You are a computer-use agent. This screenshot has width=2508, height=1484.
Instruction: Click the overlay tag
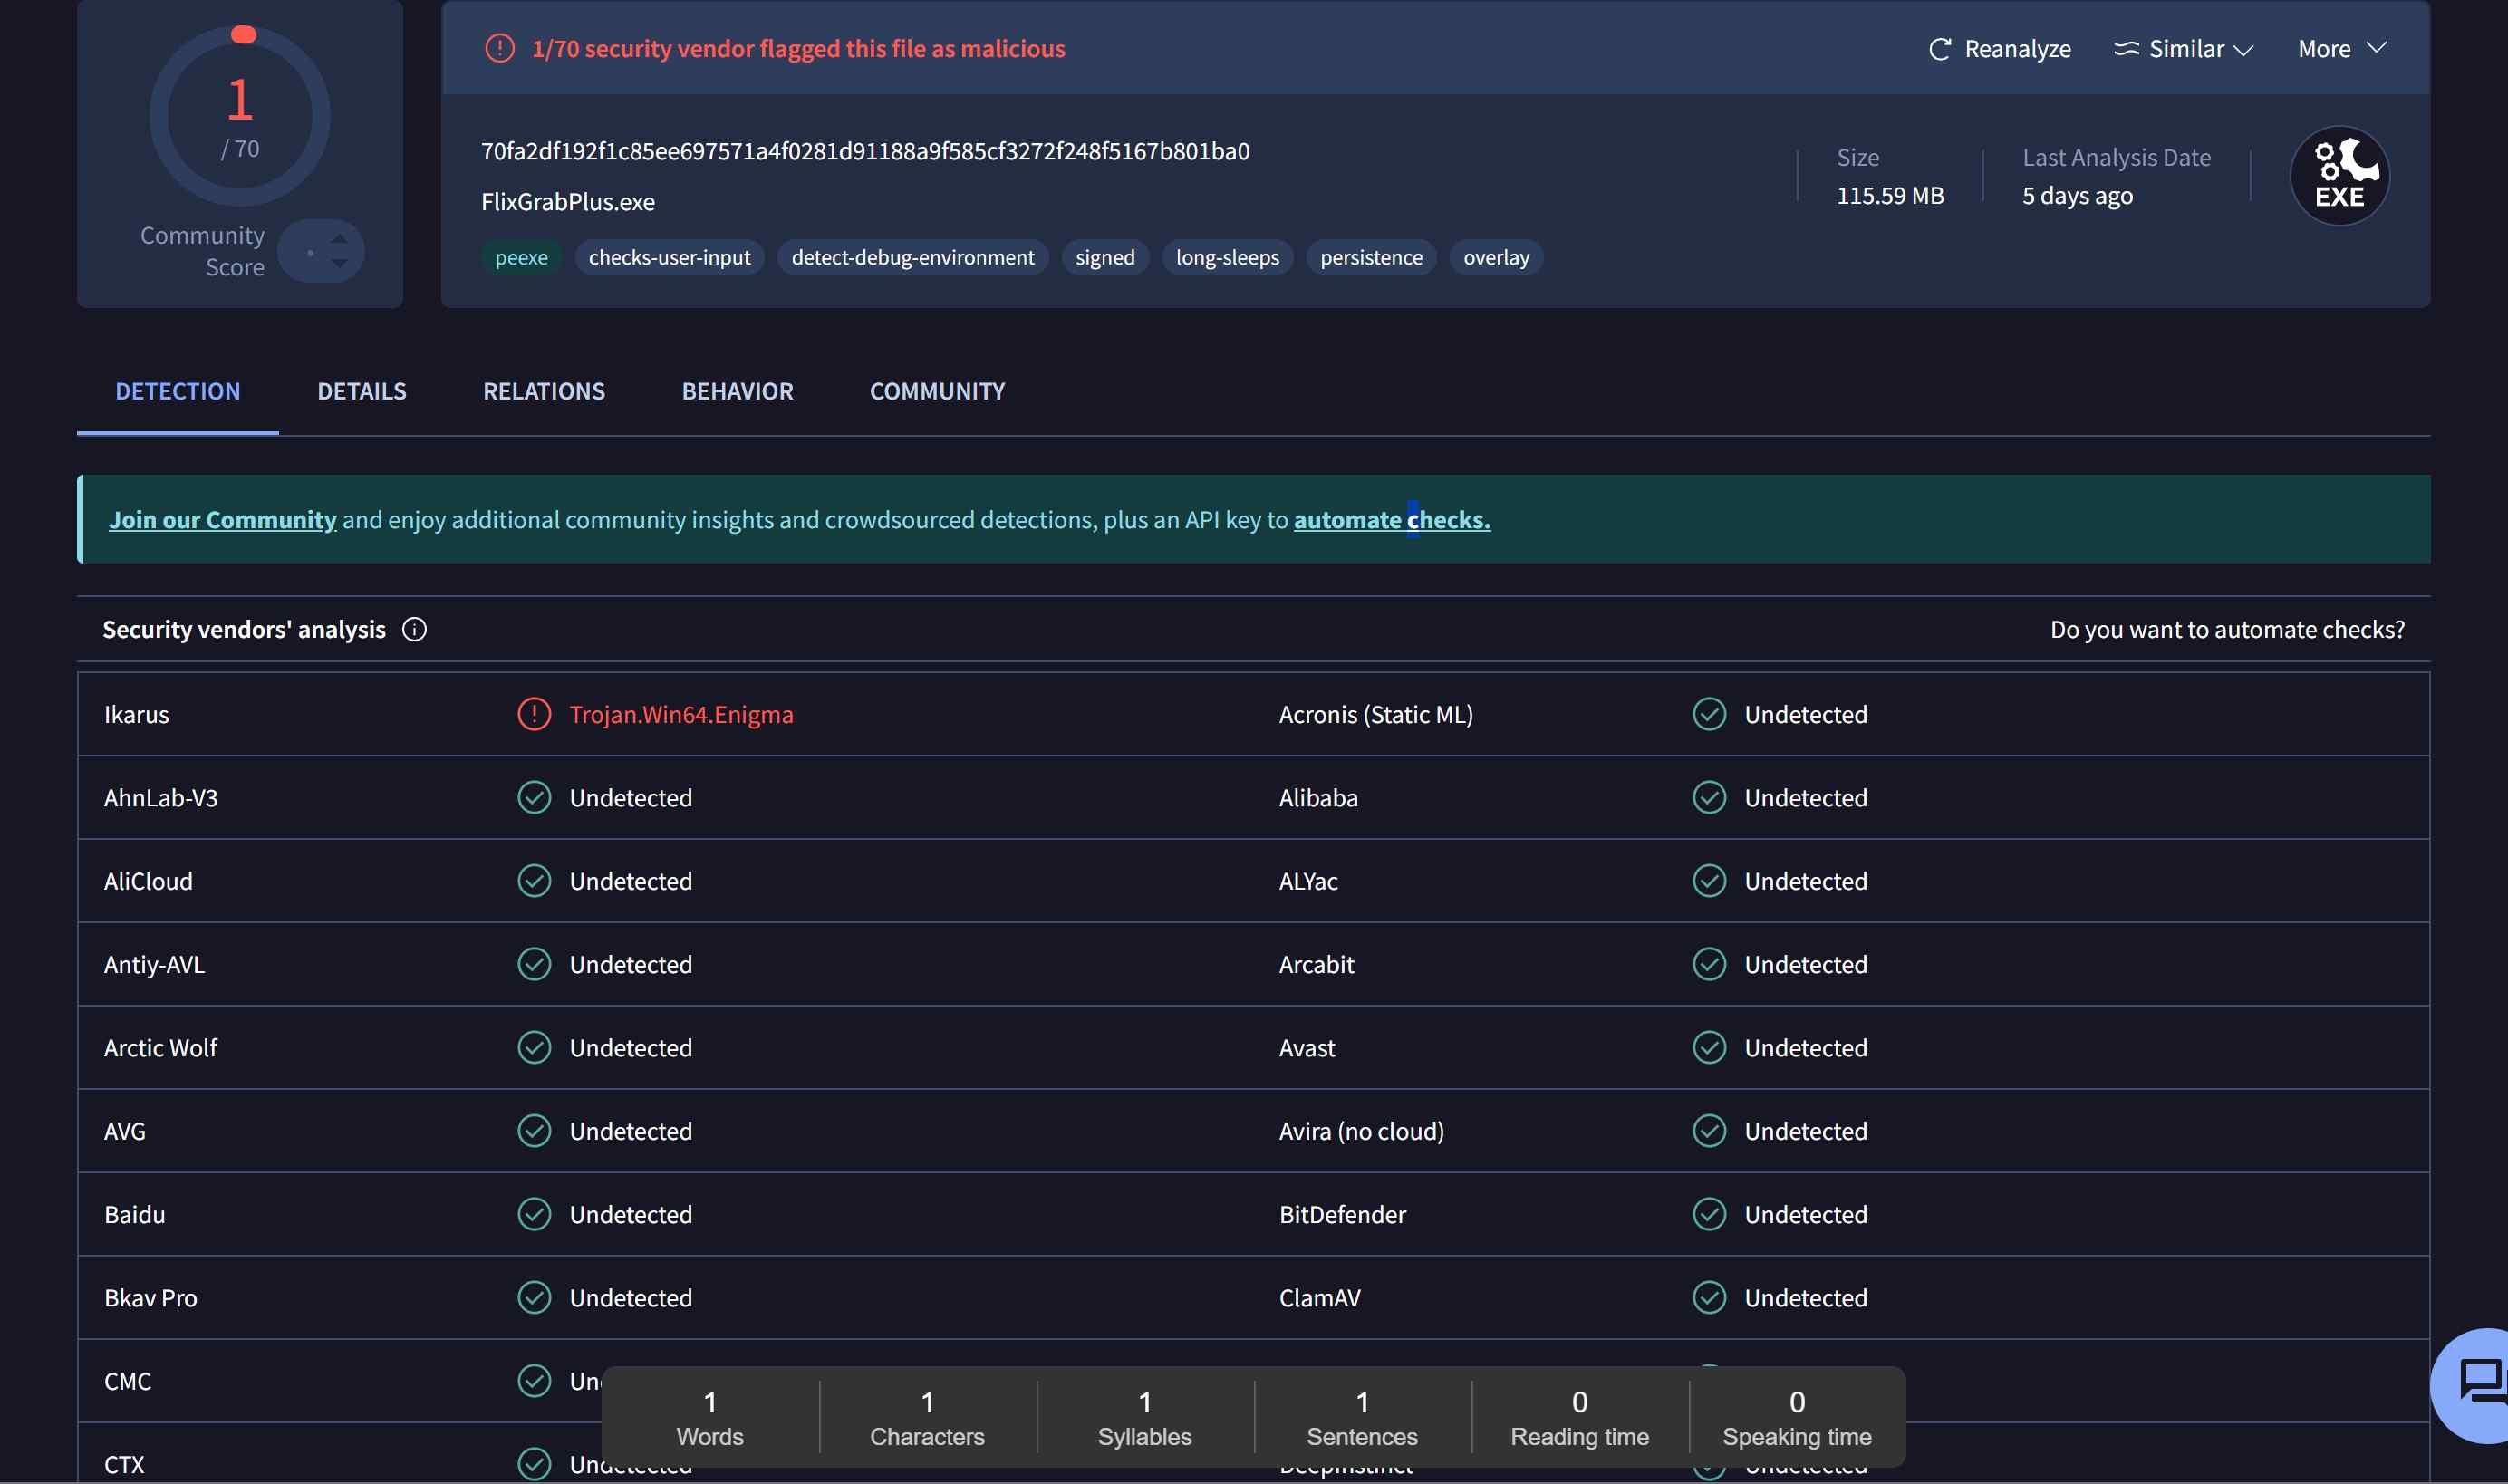pyautogui.click(x=1496, y=258)
